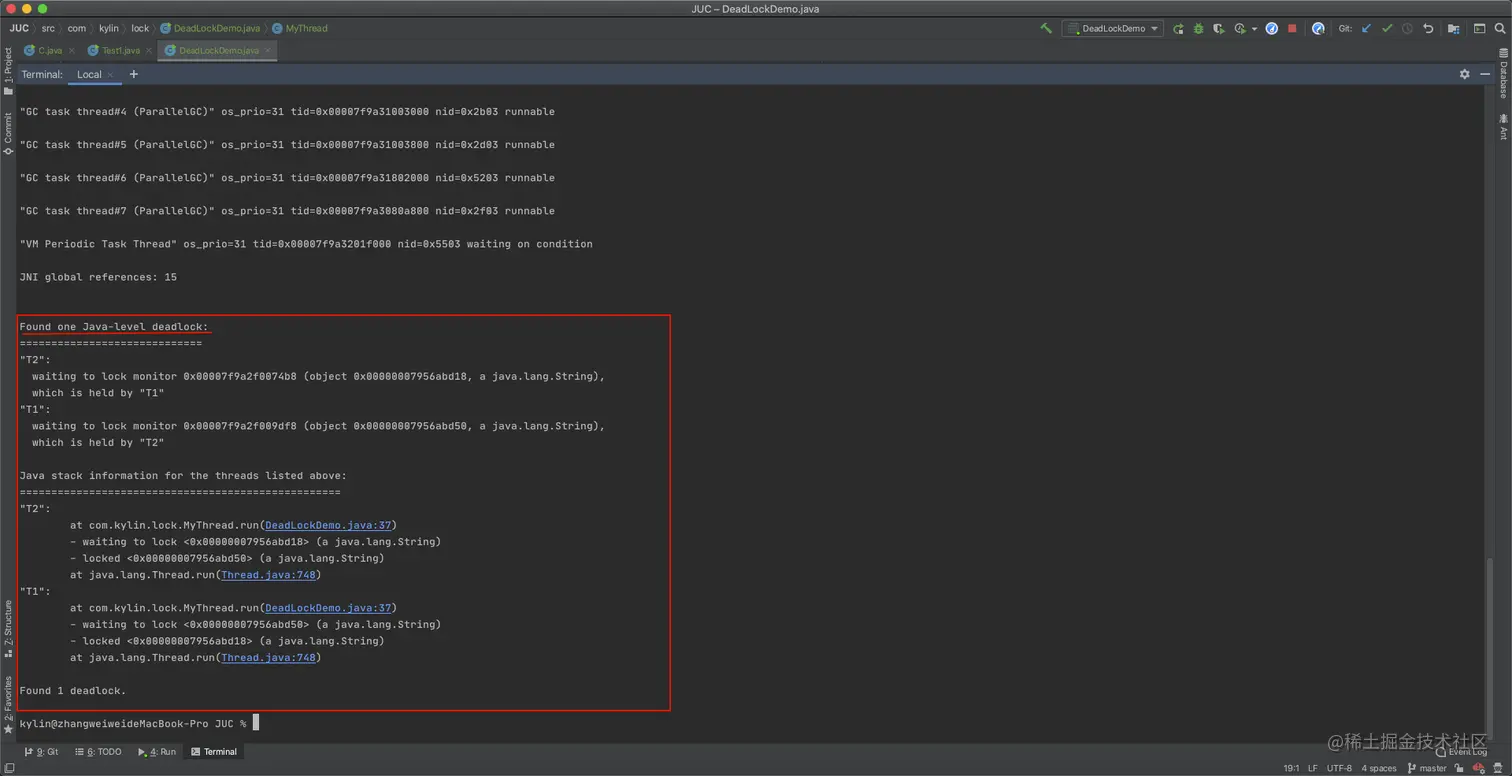Open the 4: Run tool window
Viewport: 1512px width, 776px height.
coord(157,752)
